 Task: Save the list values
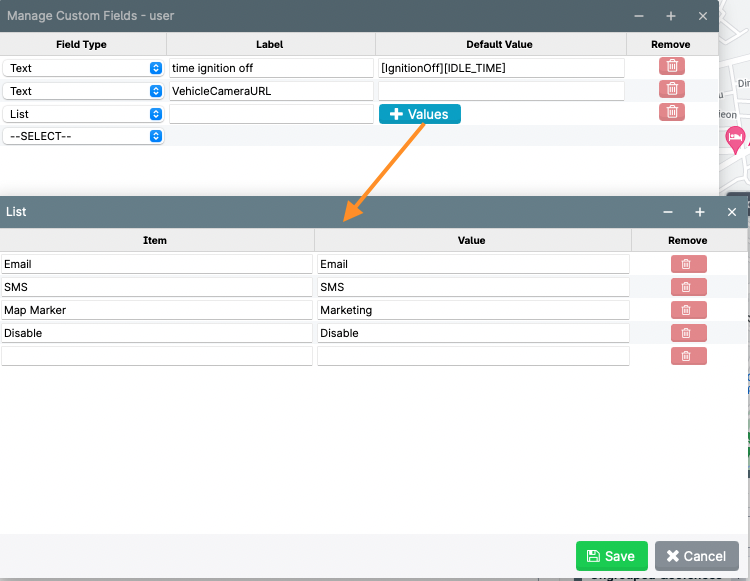(611, 556)
